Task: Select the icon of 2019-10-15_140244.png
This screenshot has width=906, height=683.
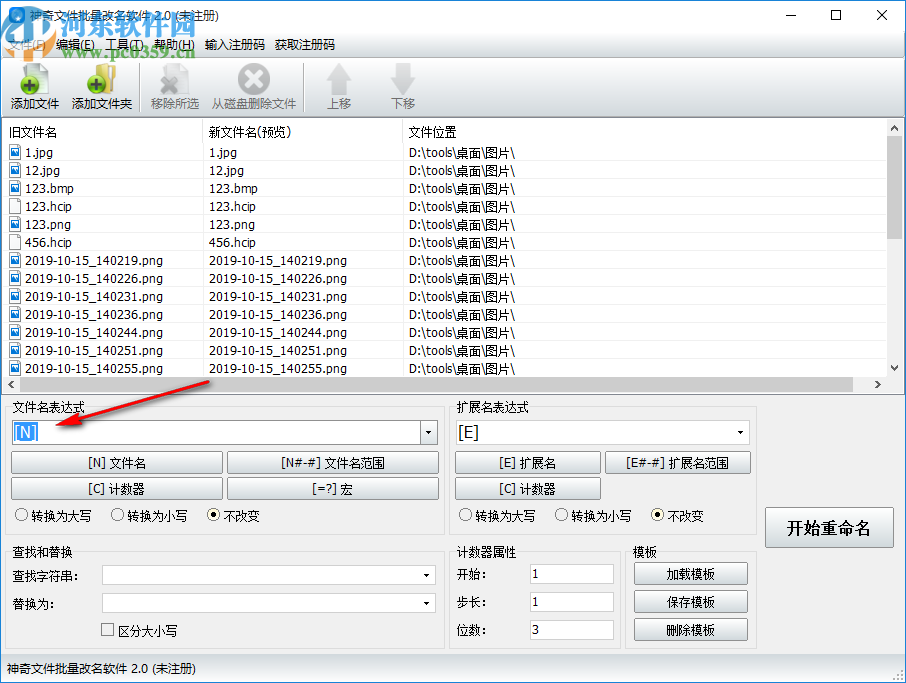Action: pyautogui.click(x=15, y=332)
